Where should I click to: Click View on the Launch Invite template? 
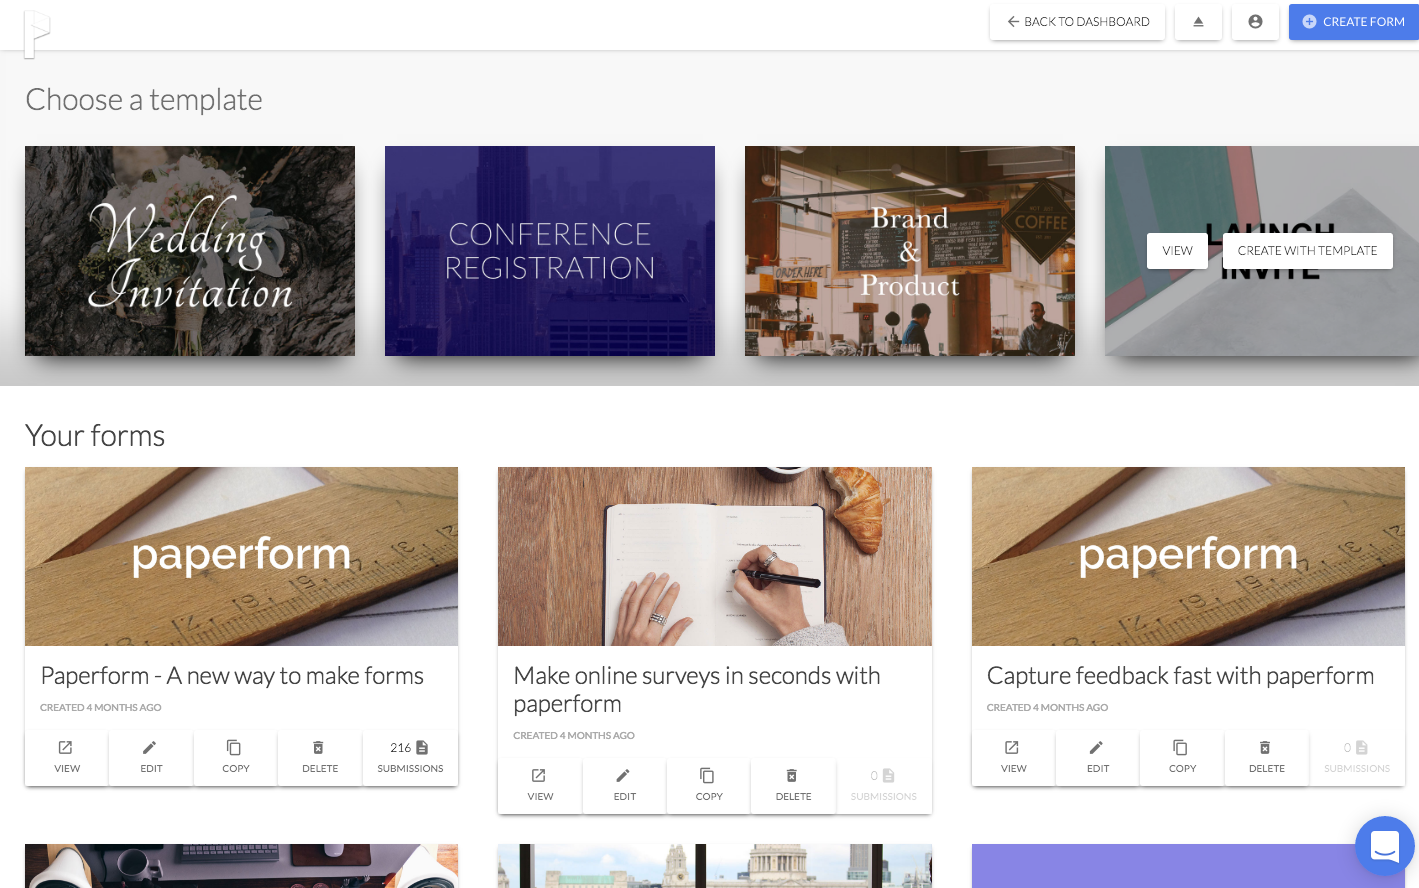pyautogui.click(x=1177, y=251)
